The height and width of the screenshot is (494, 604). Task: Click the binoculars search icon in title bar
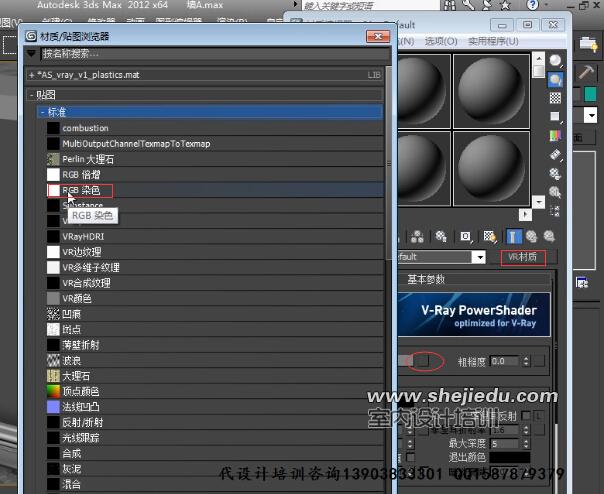[450, 5]
